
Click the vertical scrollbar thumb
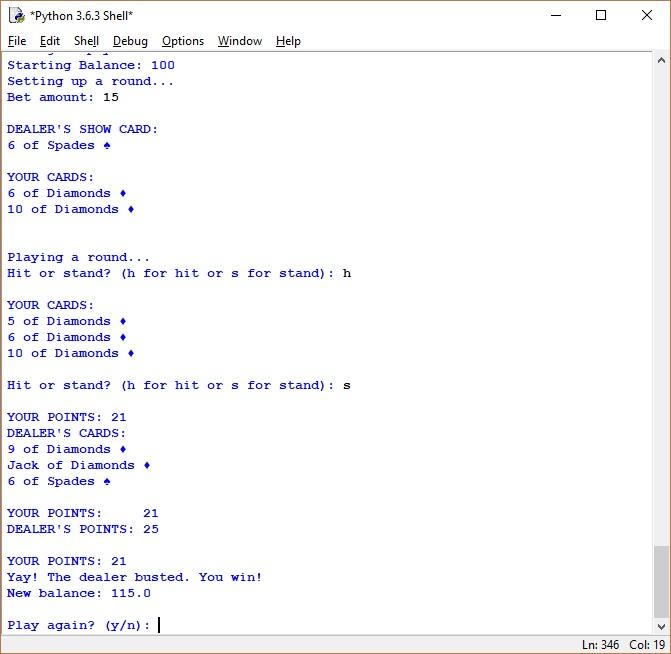[661, 581]
